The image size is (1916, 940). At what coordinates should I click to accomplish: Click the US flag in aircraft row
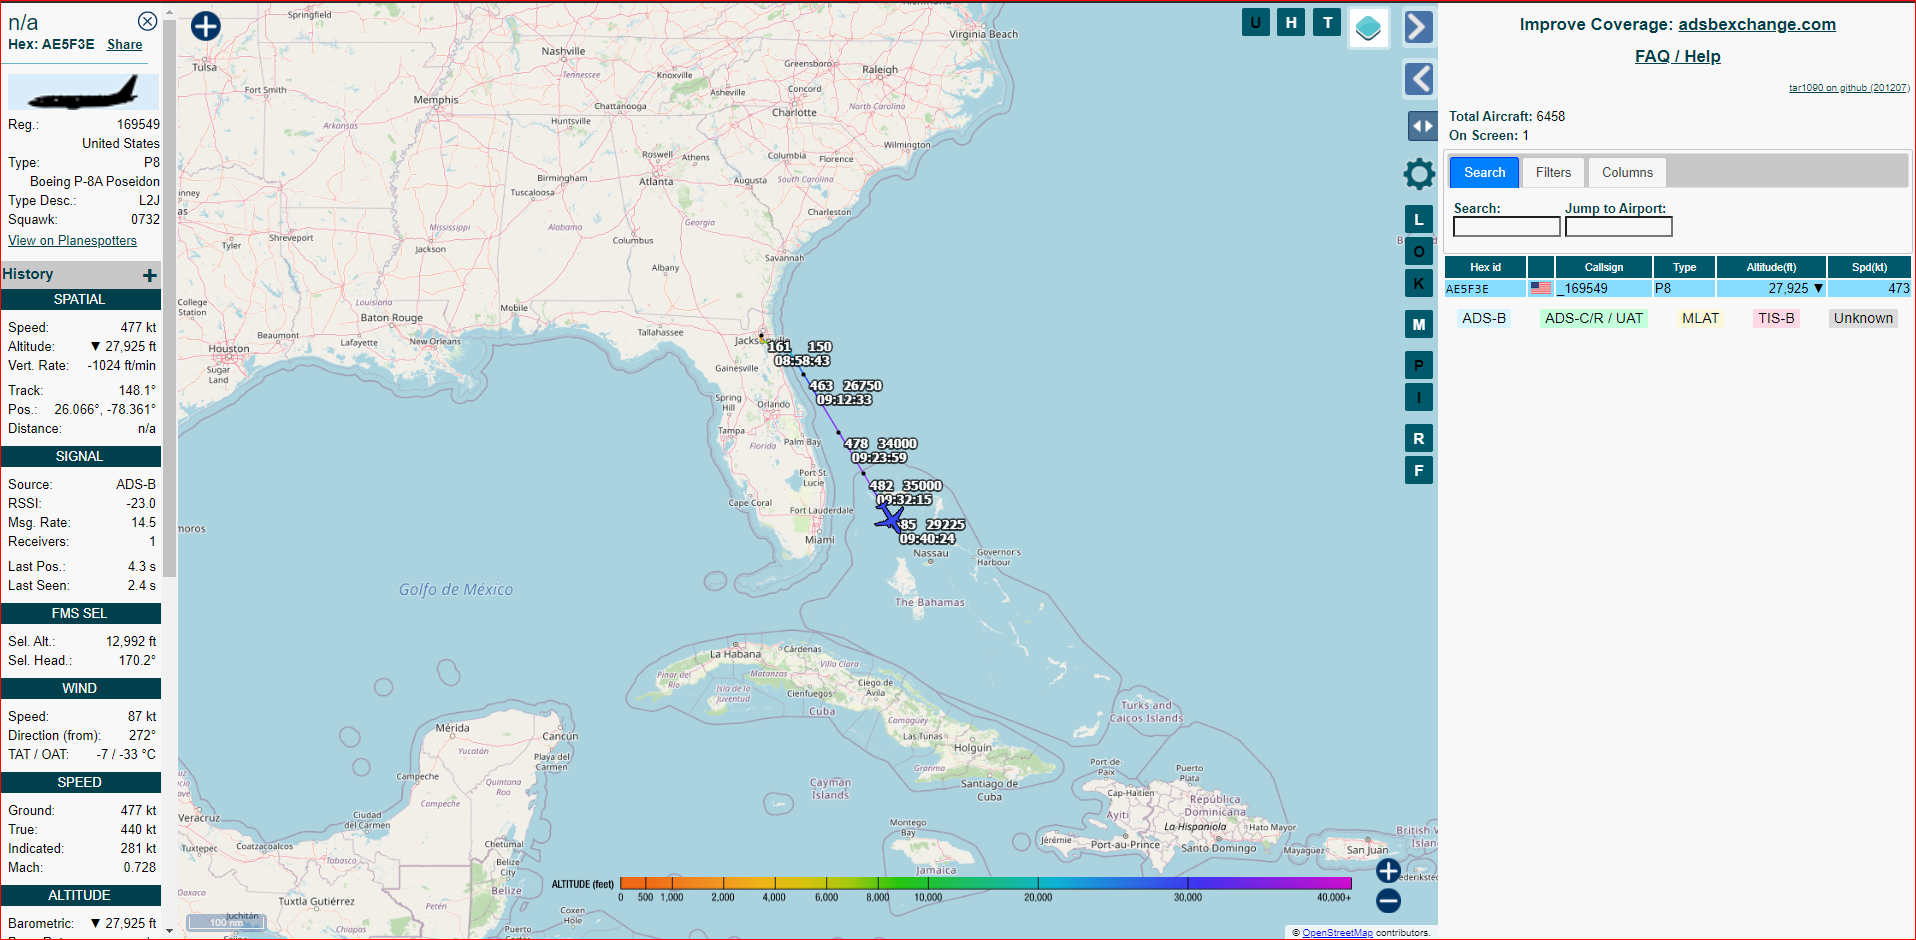pyautogui.click(x=1541, y=288)
